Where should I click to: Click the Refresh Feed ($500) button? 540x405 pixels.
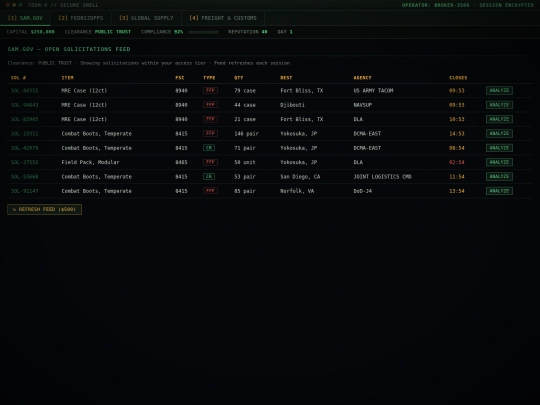[x=44, y=209]
